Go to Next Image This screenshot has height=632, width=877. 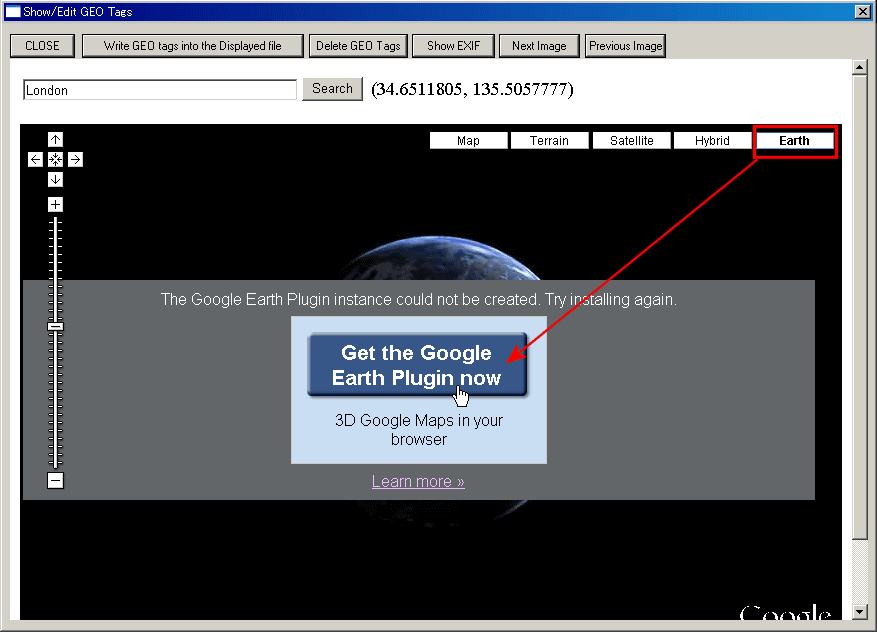click(539, 46)
